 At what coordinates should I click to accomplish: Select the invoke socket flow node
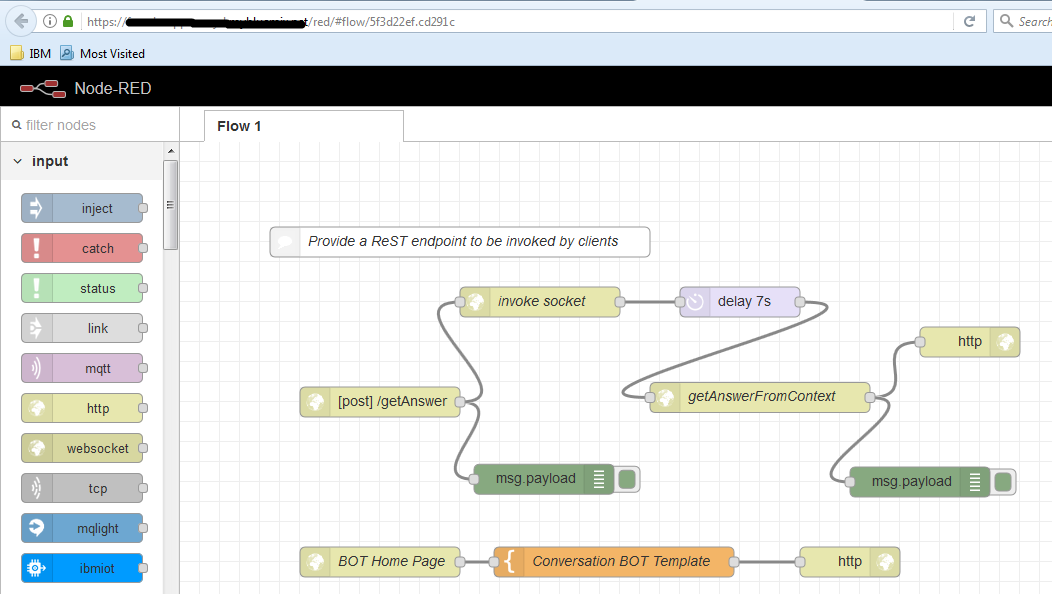click(540, 302)
